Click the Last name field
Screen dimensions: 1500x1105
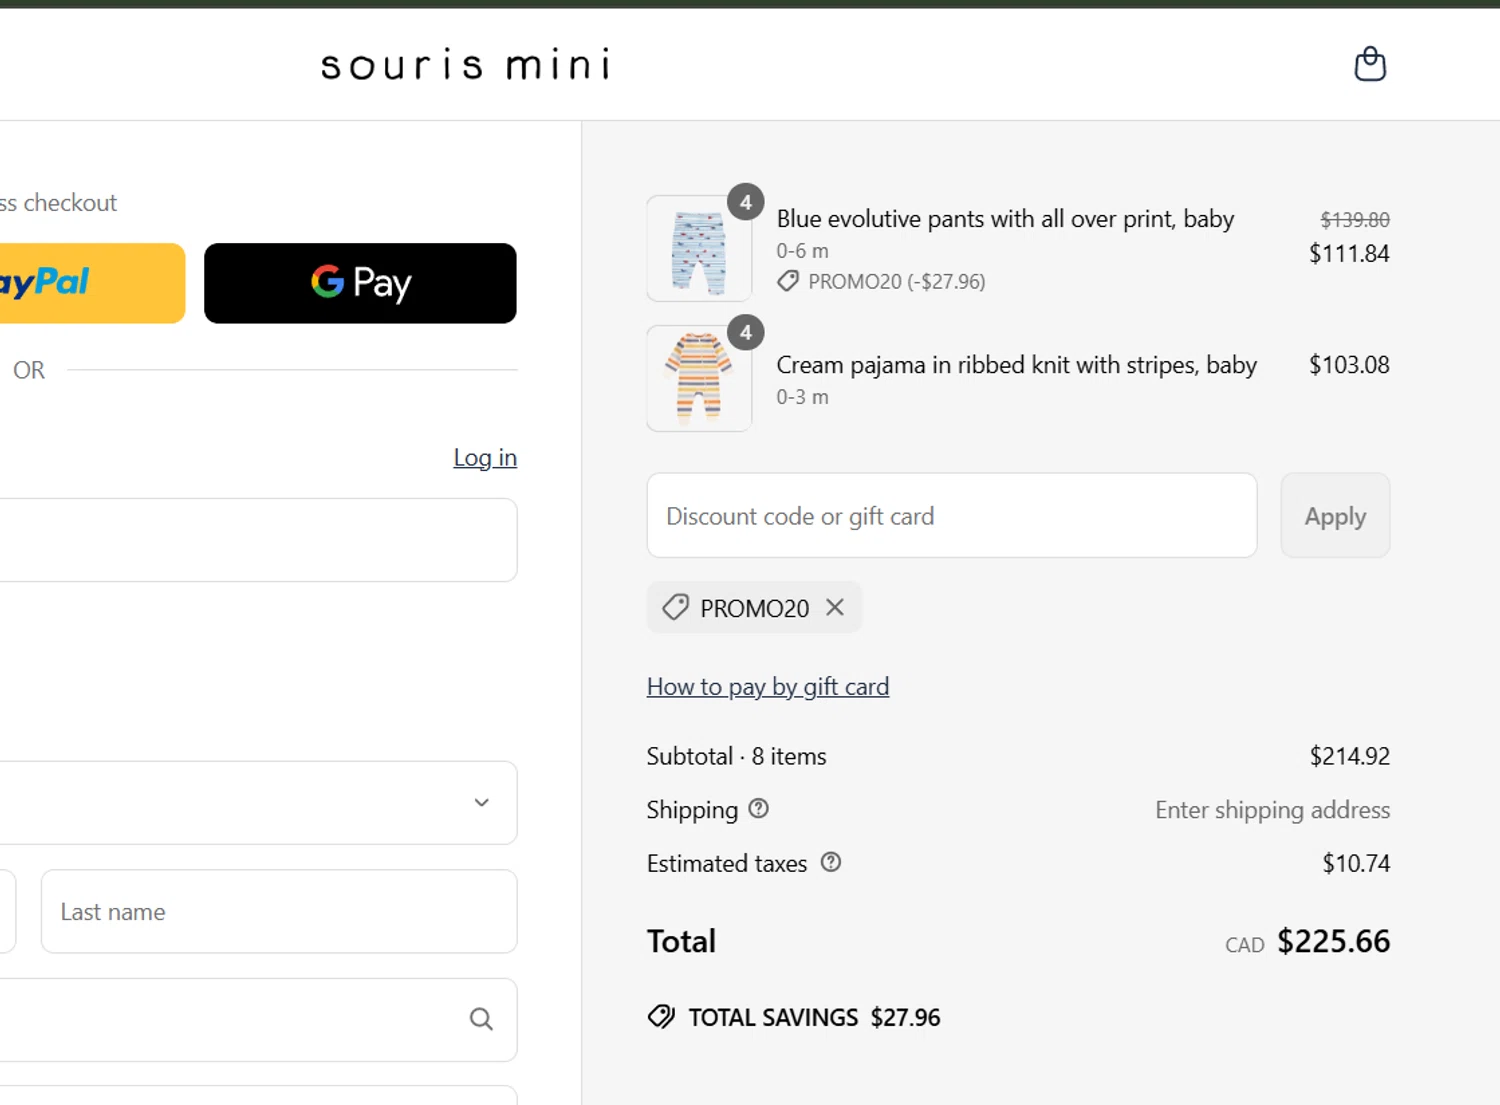pyautogui.click(x=279, y=911)
